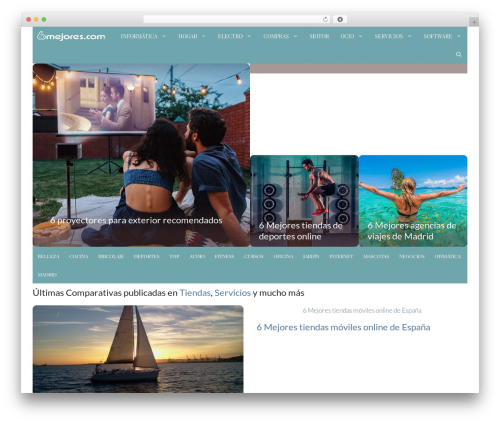Select the Oficina category

point(283,256)
